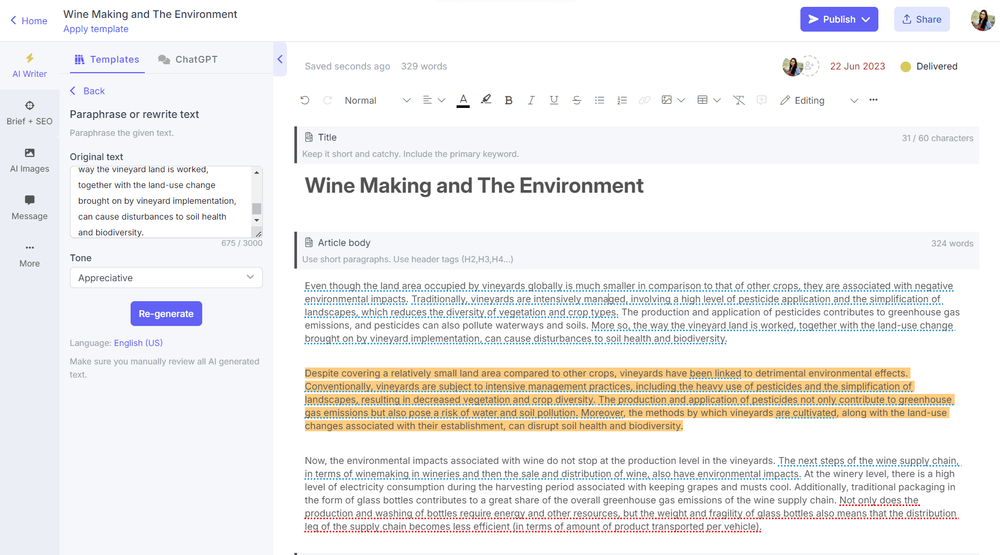This screenshot has width=1000, height=555.
Task: Toggle bold formatting
Action: (x=508, y=100)
